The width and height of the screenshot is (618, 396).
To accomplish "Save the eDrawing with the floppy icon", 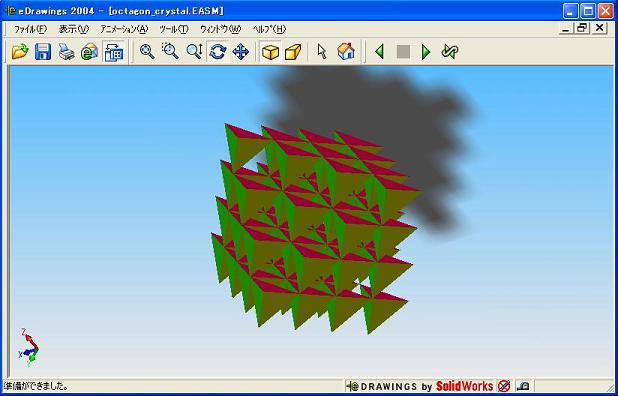I will click(43, 52).
